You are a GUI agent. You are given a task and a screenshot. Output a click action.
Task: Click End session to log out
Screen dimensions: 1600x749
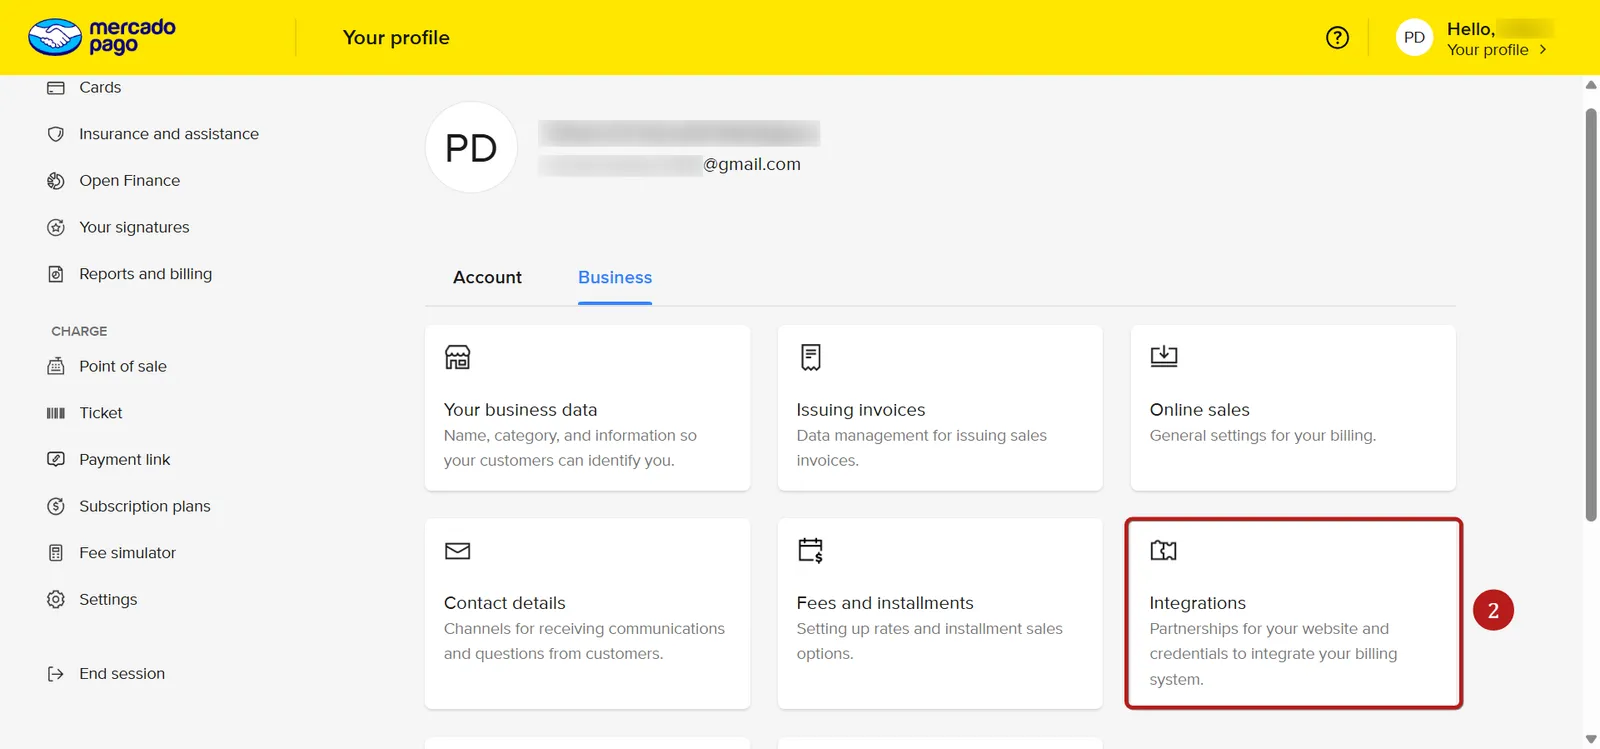pyautogui.click(x=122, y=674)
